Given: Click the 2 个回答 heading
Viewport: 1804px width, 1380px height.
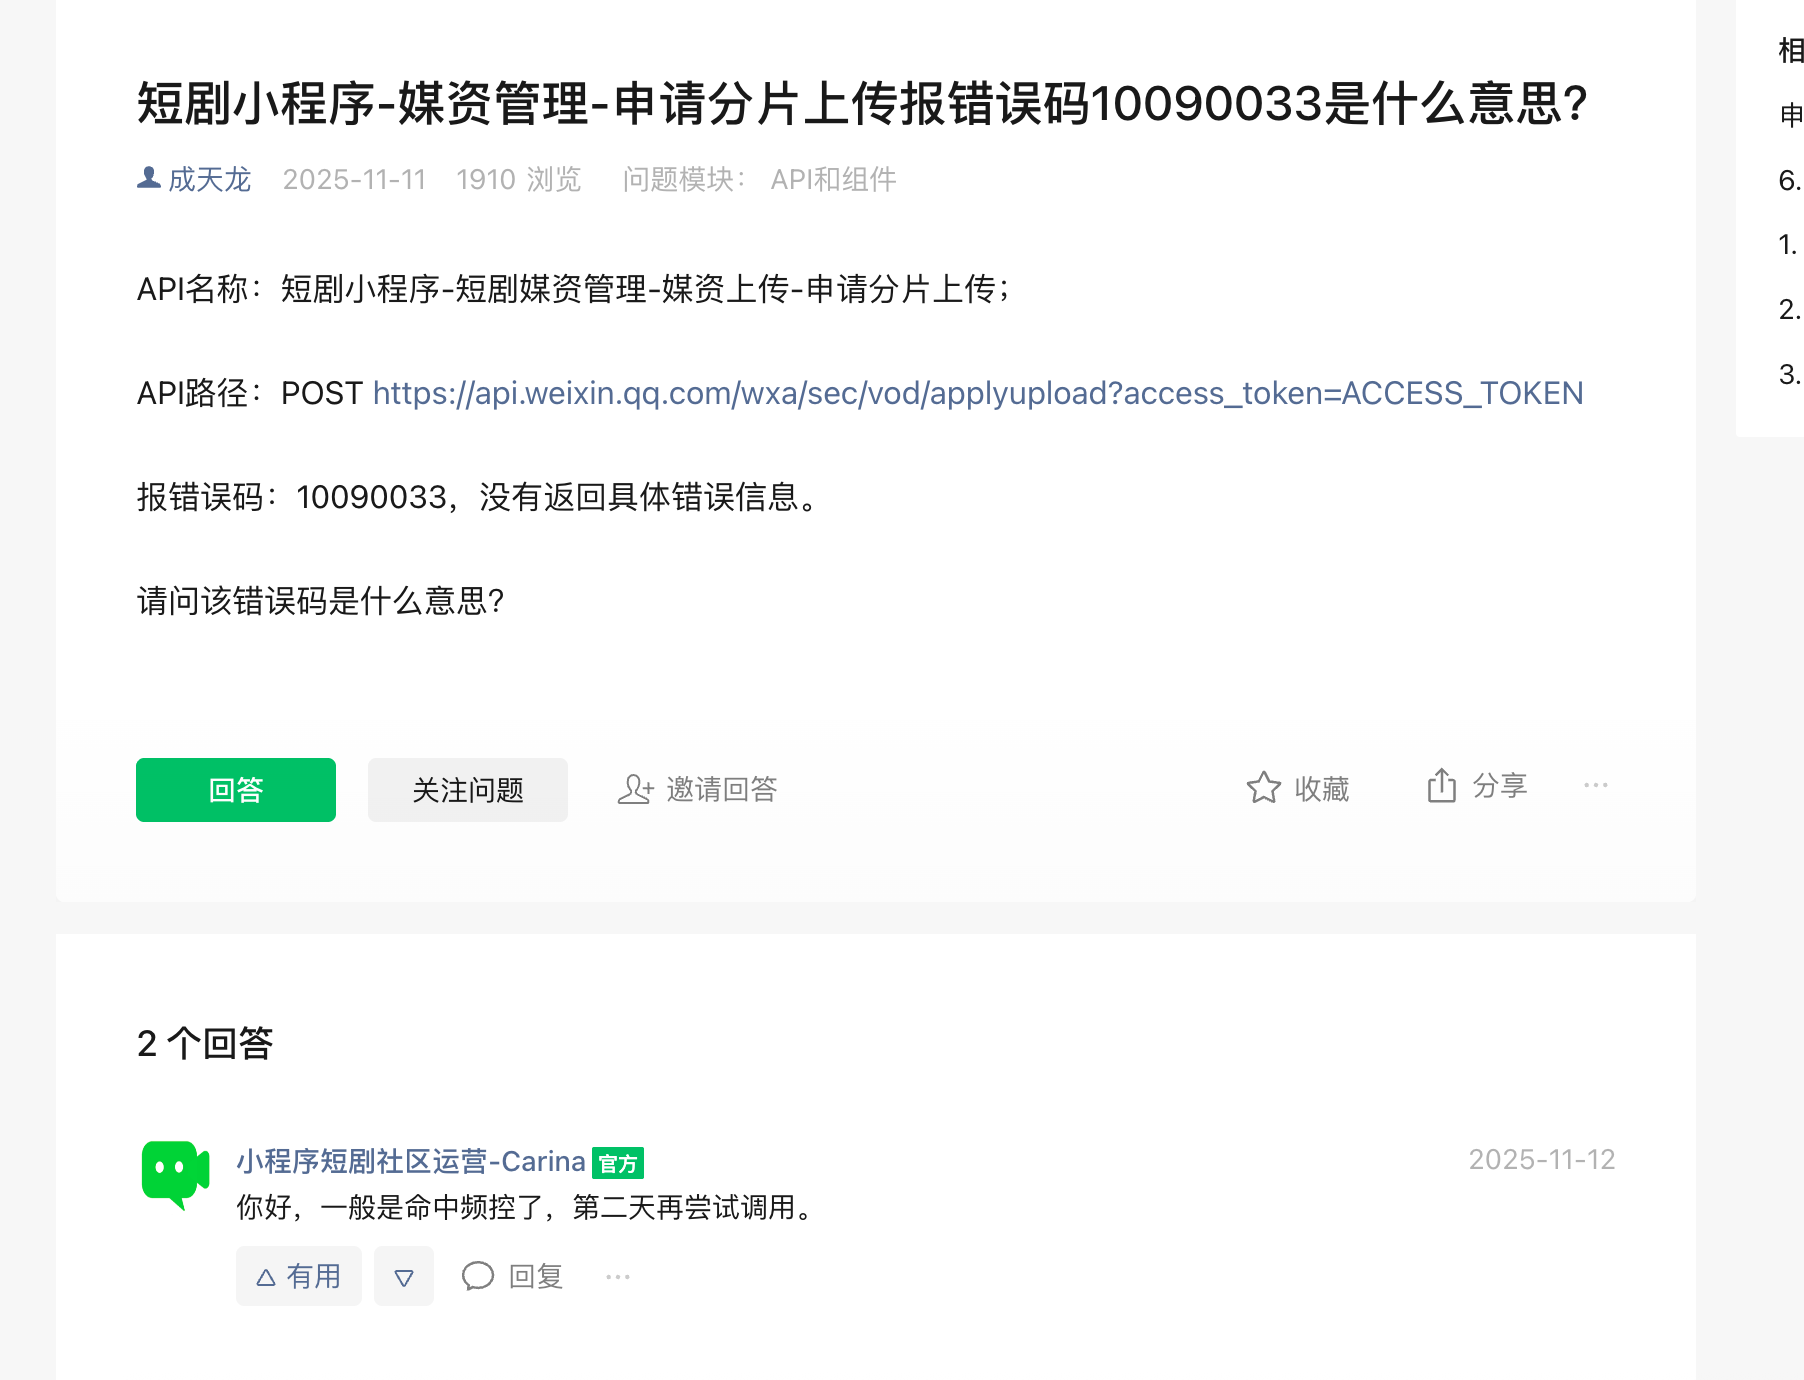Looking at the screenshot, I should click(x=205, y=1043).
